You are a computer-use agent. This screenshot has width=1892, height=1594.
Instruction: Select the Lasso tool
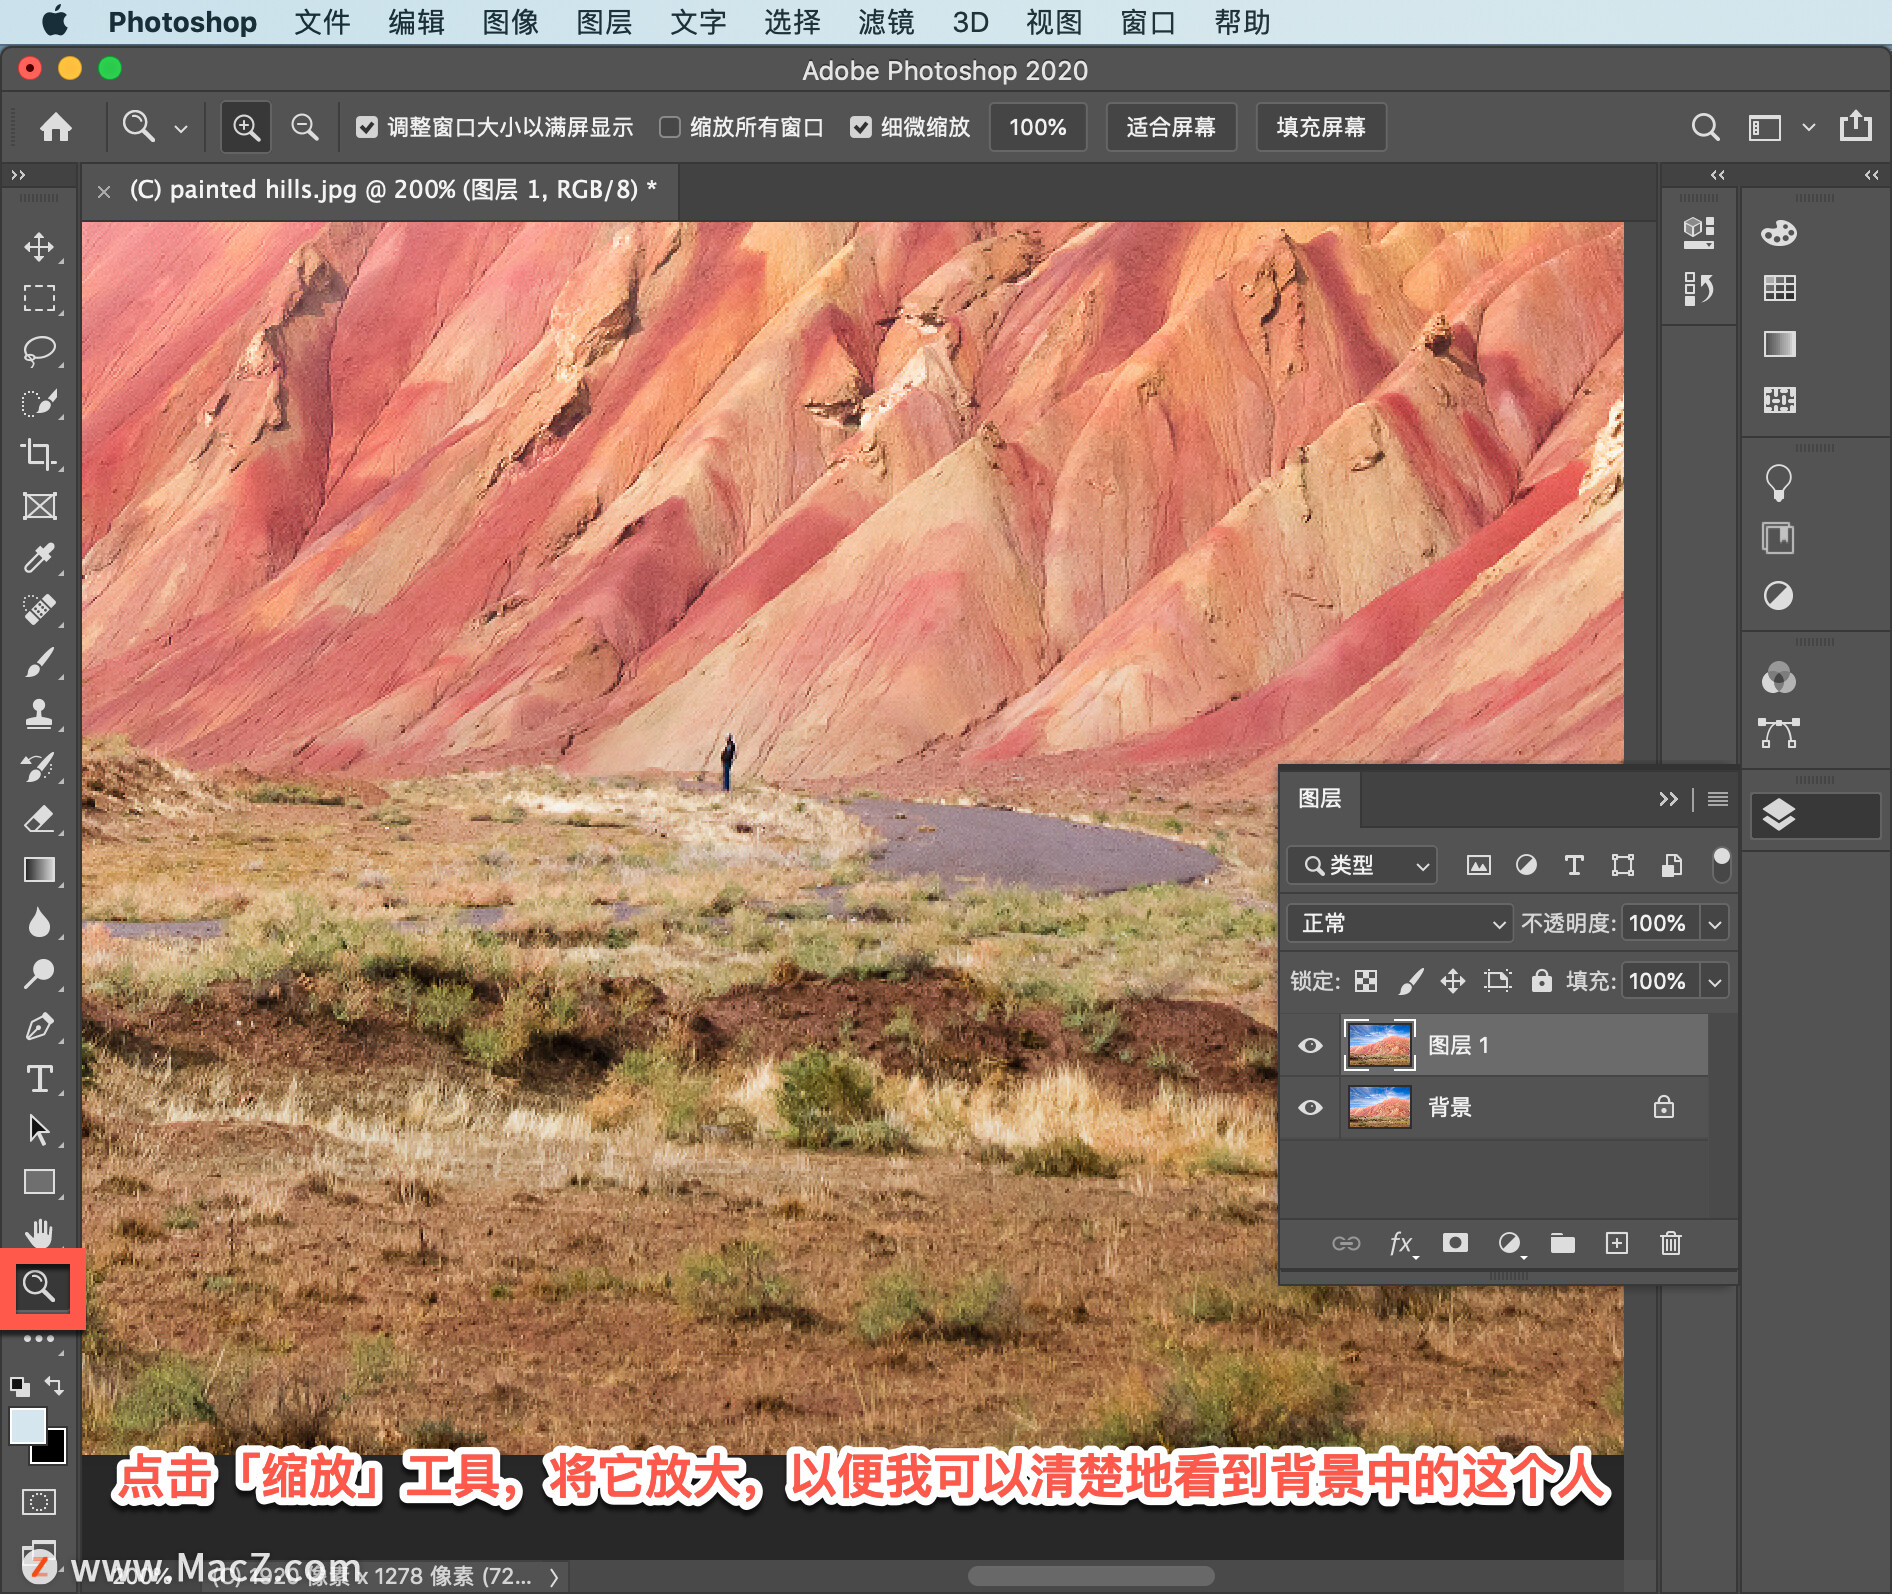click(x=39, y=351)
